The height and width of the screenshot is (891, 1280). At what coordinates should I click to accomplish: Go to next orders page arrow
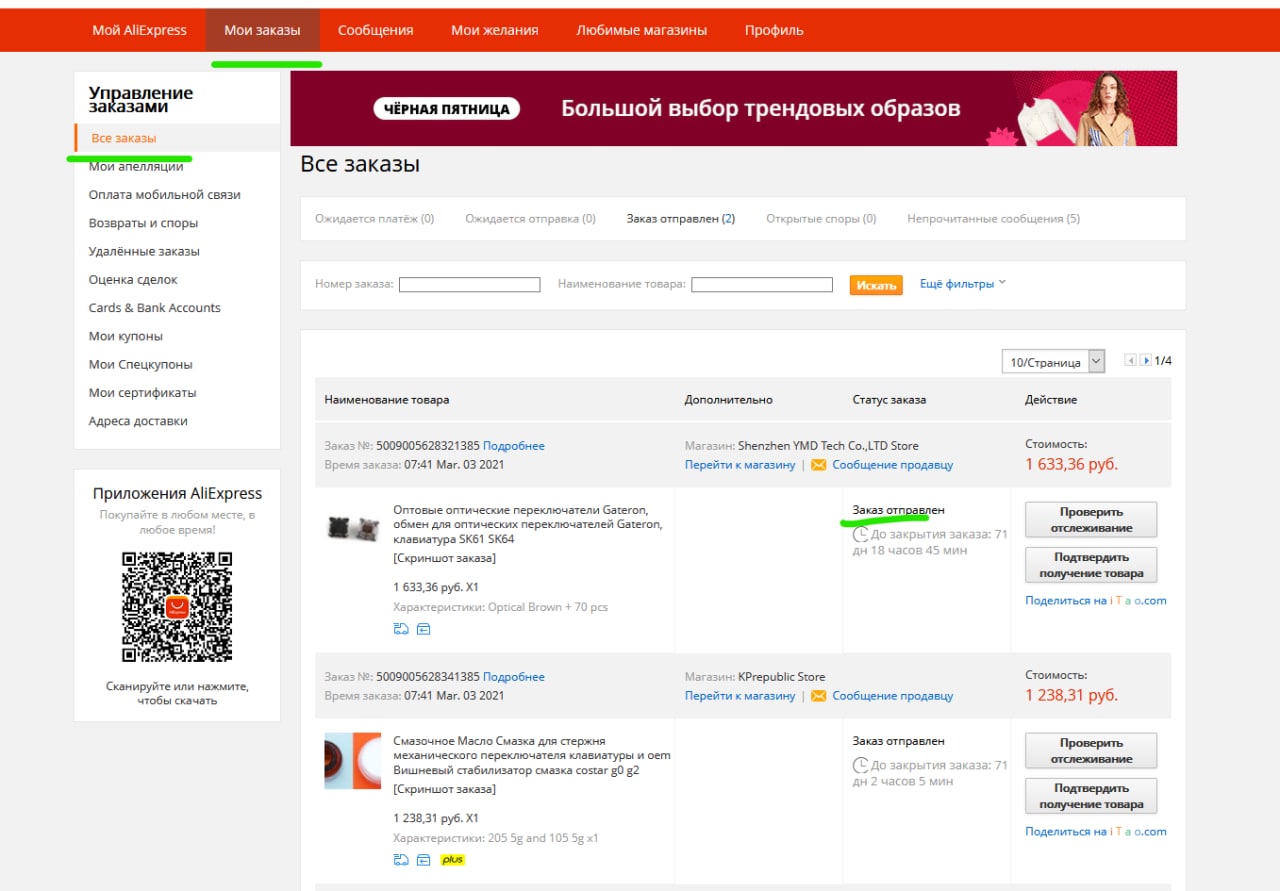[1146, 361]
